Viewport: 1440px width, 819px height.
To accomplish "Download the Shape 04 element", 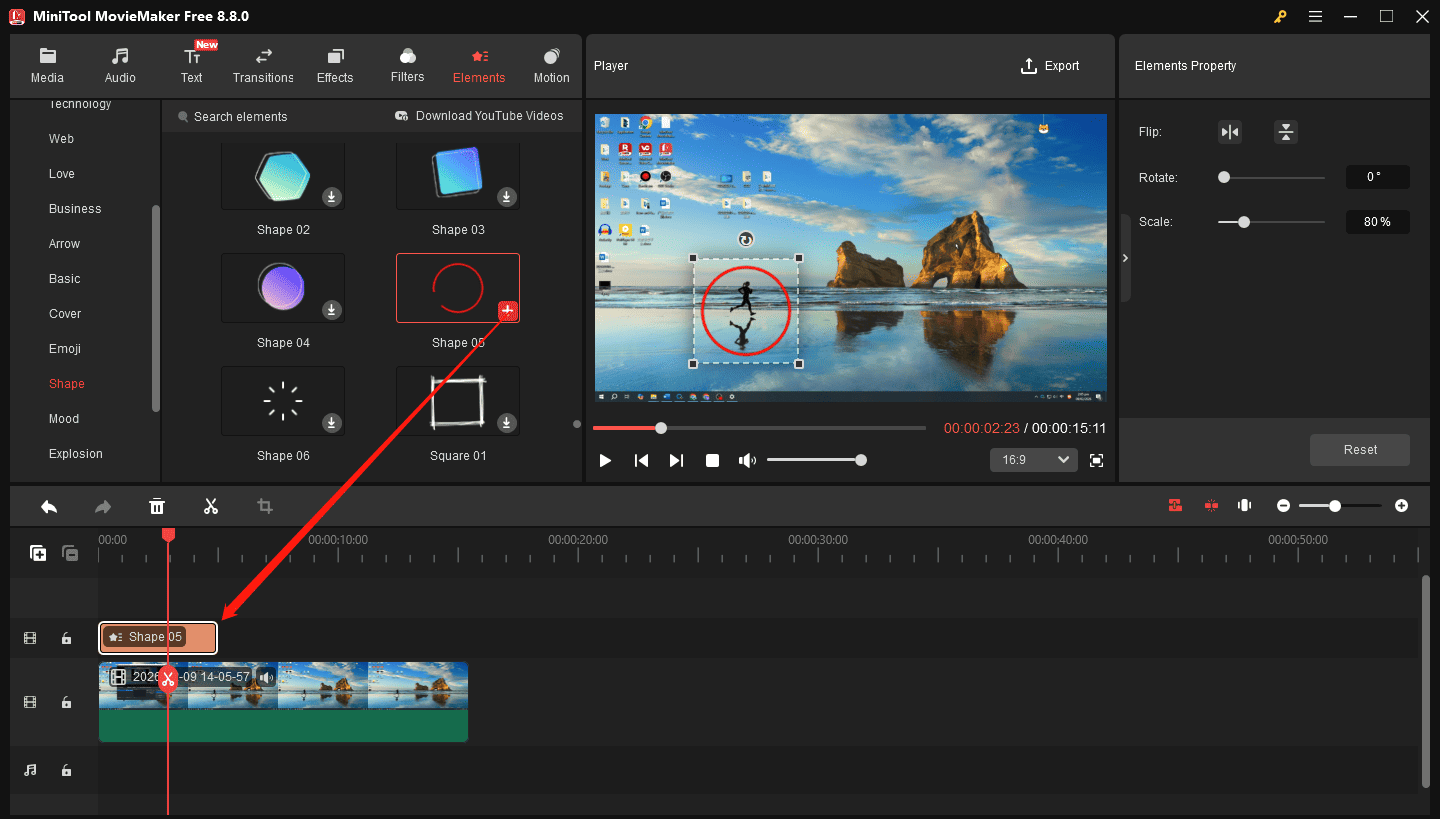I will (x=332, y=310).
